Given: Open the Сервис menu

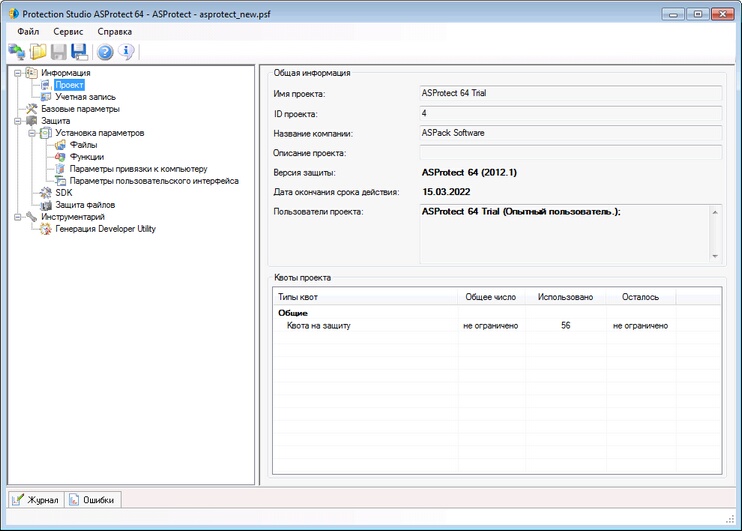Looking at the screenshot, I should pos(68,32).
